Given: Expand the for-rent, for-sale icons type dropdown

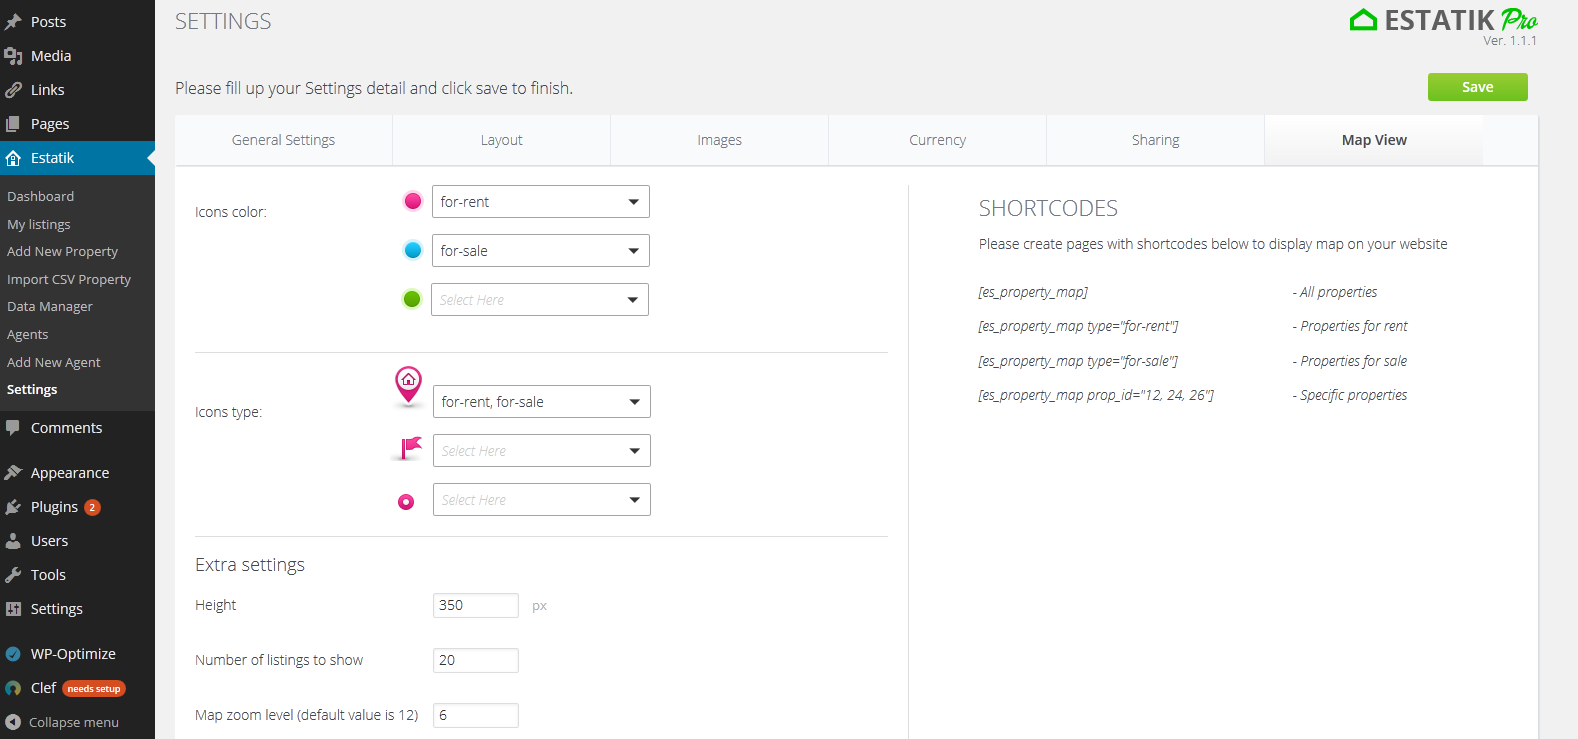Looking at the screenshot, I should click(541, 402).
